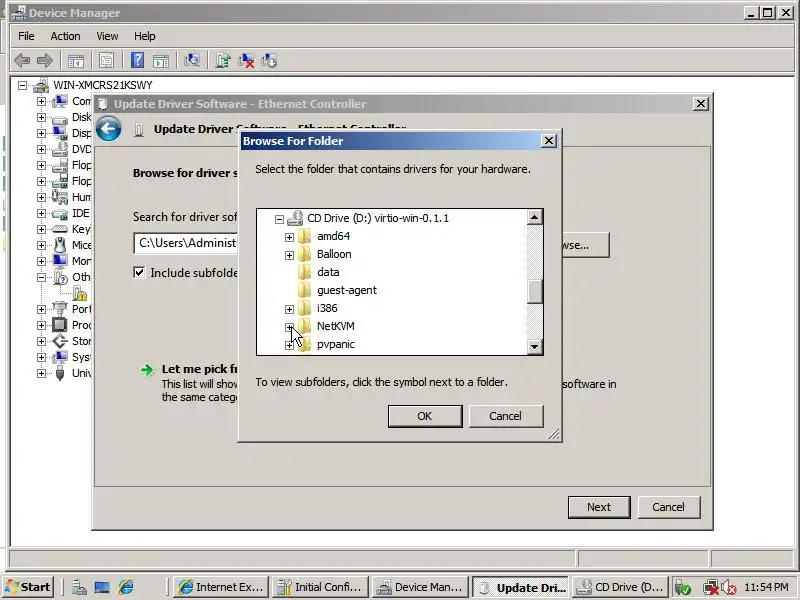Click the Forward arrow in Device Manager toolbar
The width and height of the screenshot is (800, 600).
coord(45,61)
